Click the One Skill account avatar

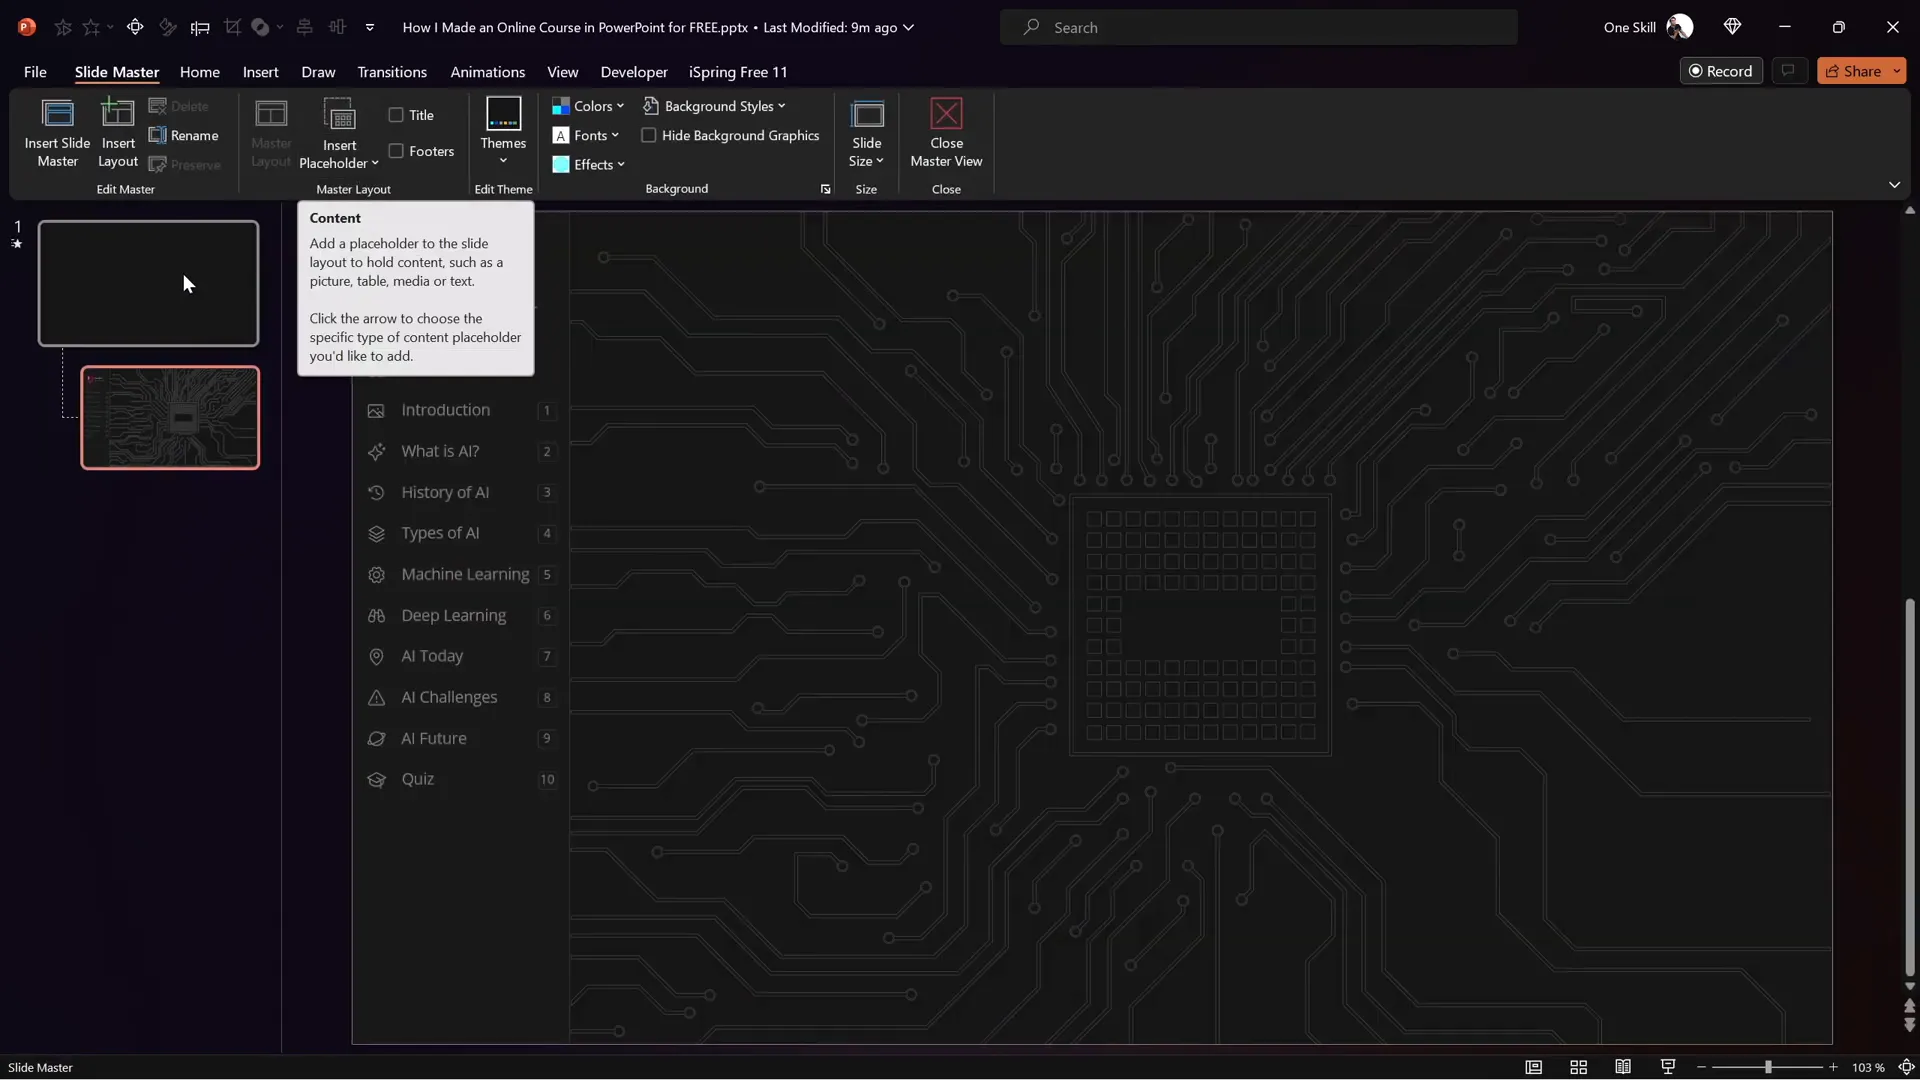click(1680, 27)
